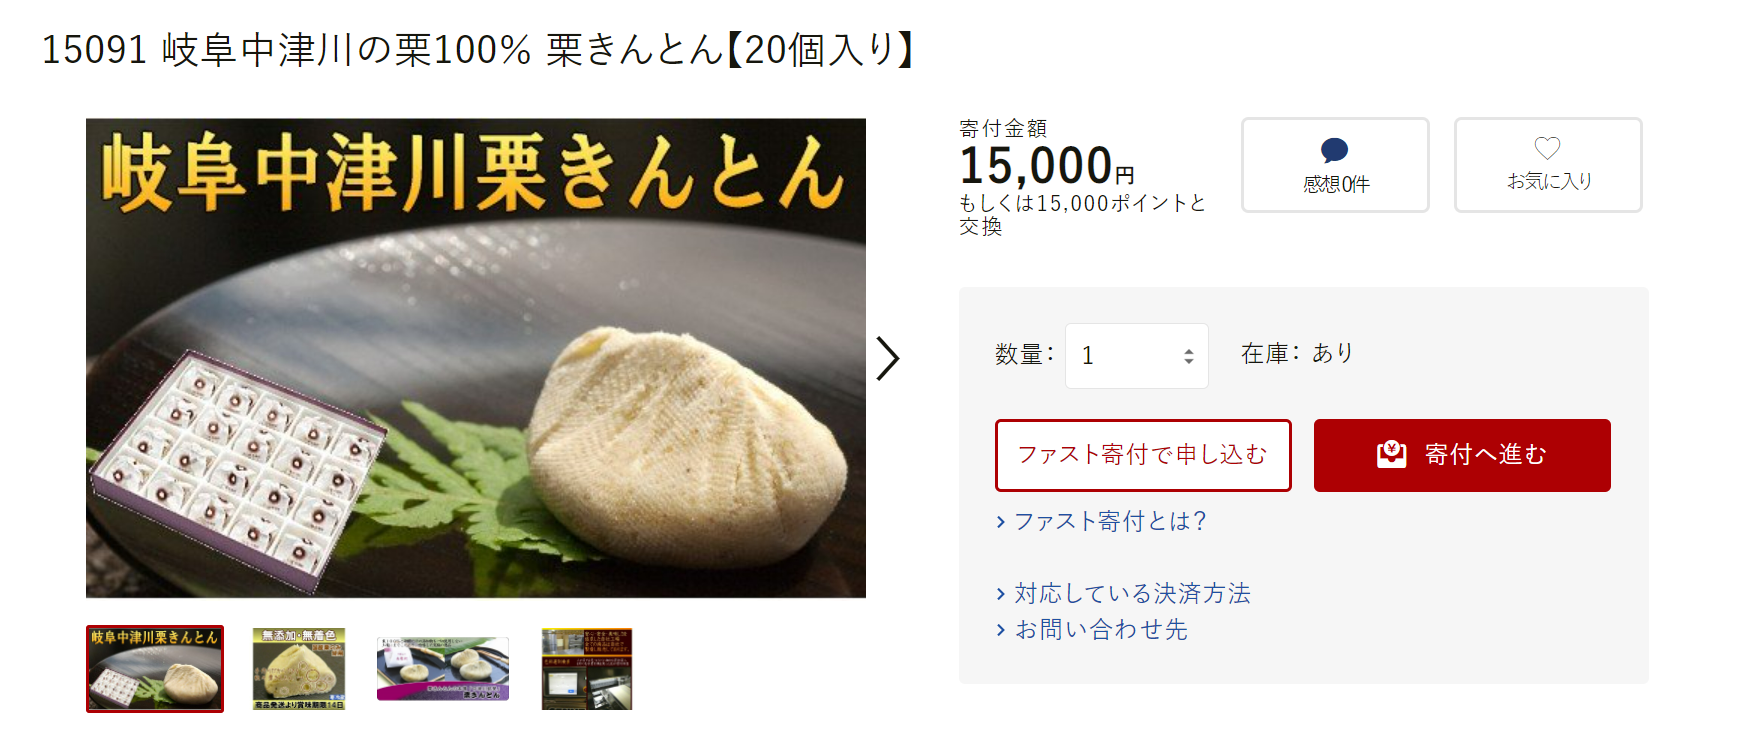This screenshot has width=1737, height=741.
Task: Show next product image with right chevron
Action: coord(887,358)
